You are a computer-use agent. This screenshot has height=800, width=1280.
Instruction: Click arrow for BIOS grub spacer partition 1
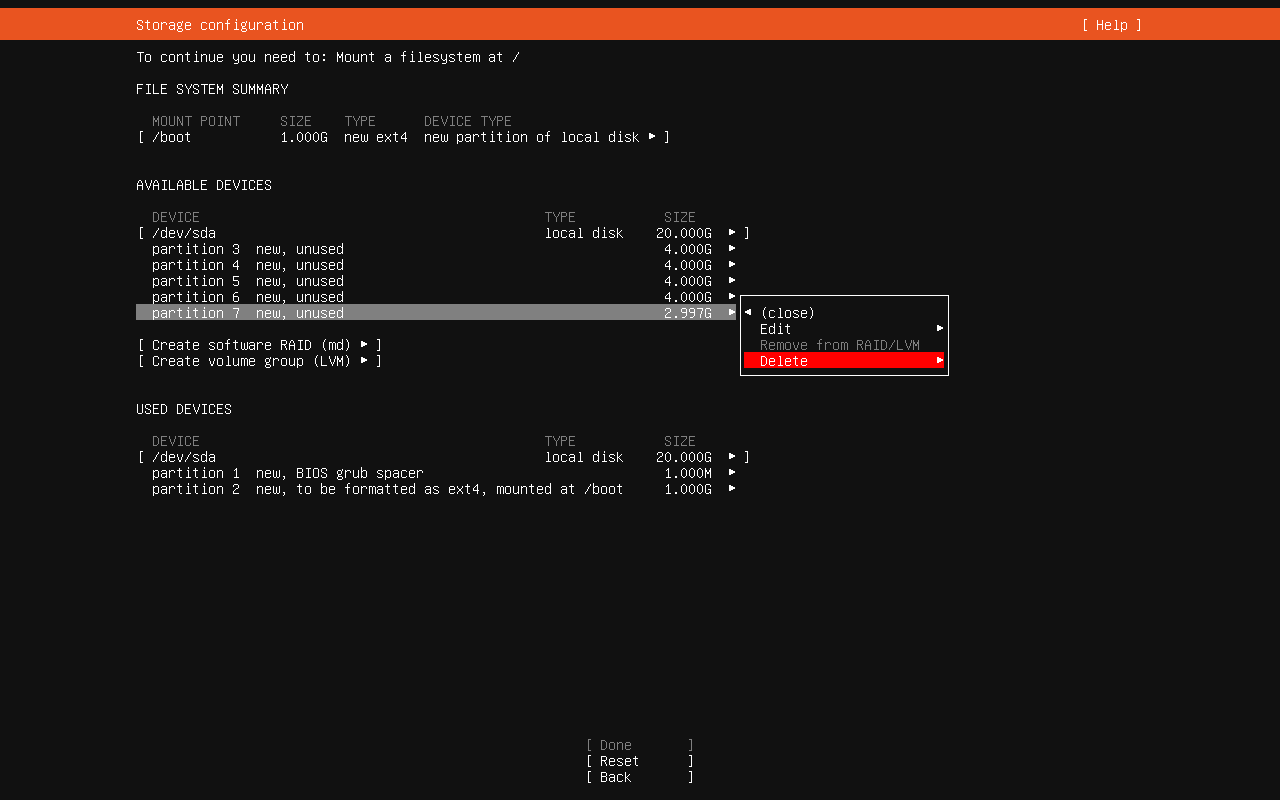tap(732, 473)
